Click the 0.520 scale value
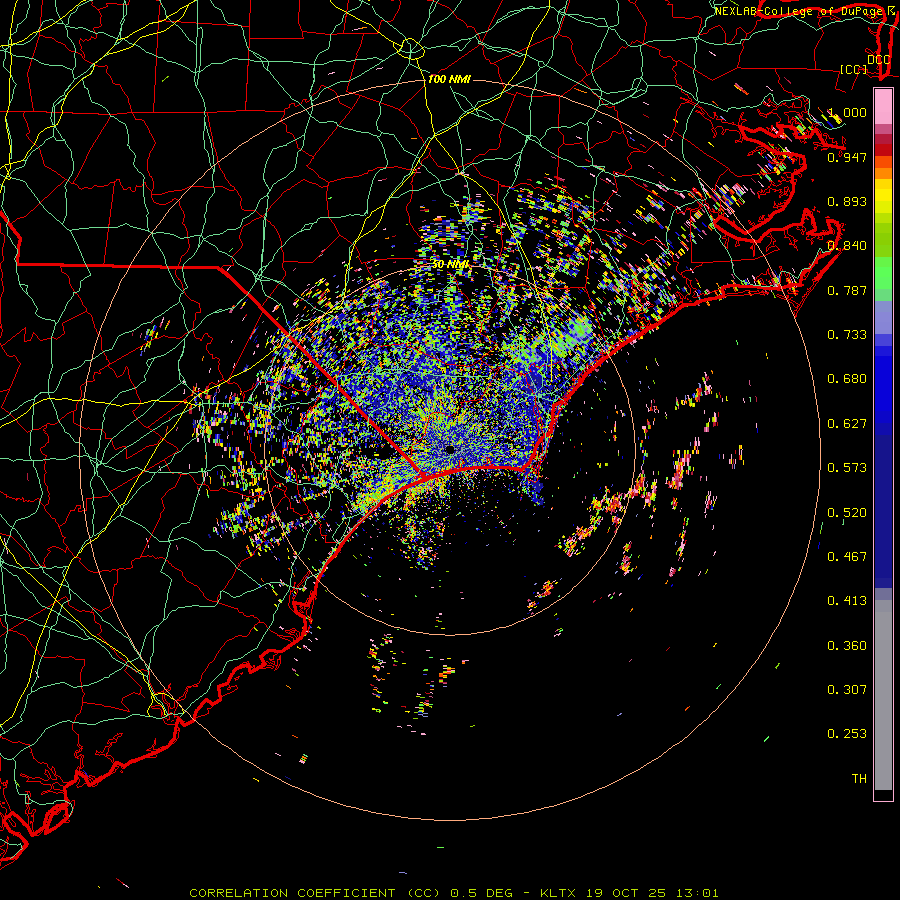Image resolution: width=900 pixels, height=900 pixels. 847,513
